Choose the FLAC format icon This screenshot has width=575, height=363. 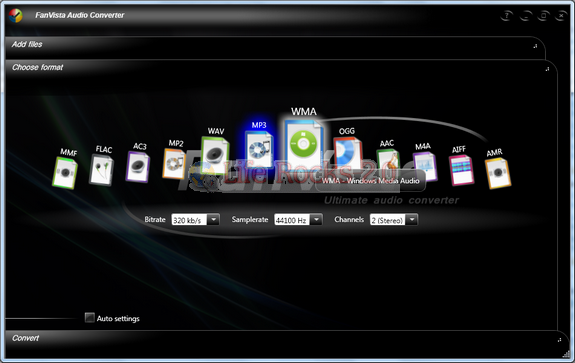coord(101,170)
